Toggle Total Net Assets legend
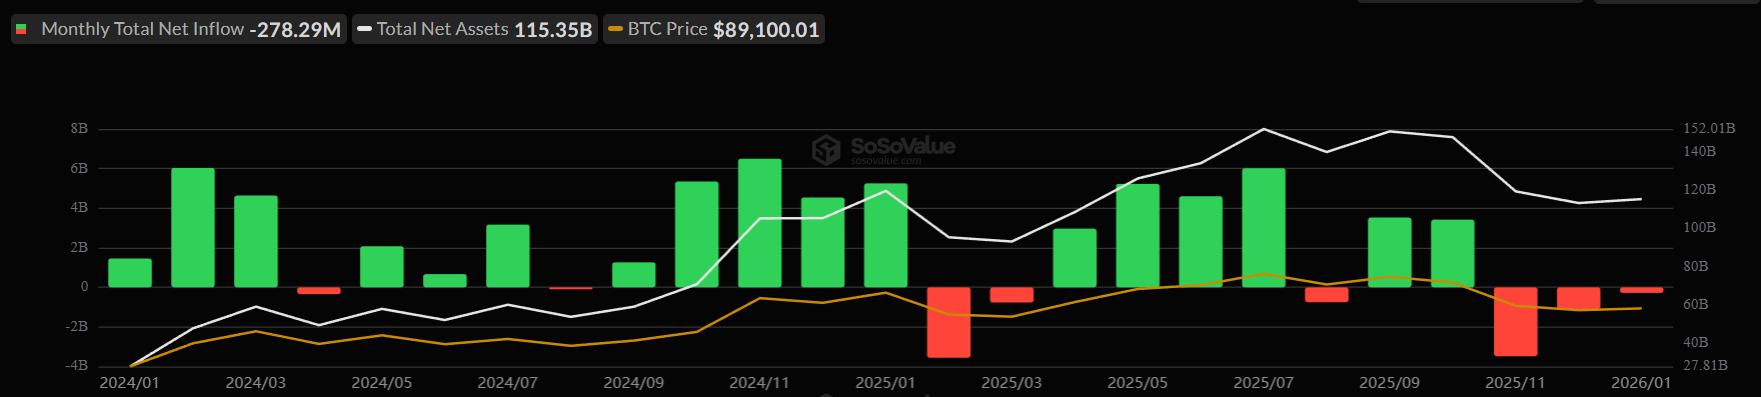 click(x=475, y=29)
